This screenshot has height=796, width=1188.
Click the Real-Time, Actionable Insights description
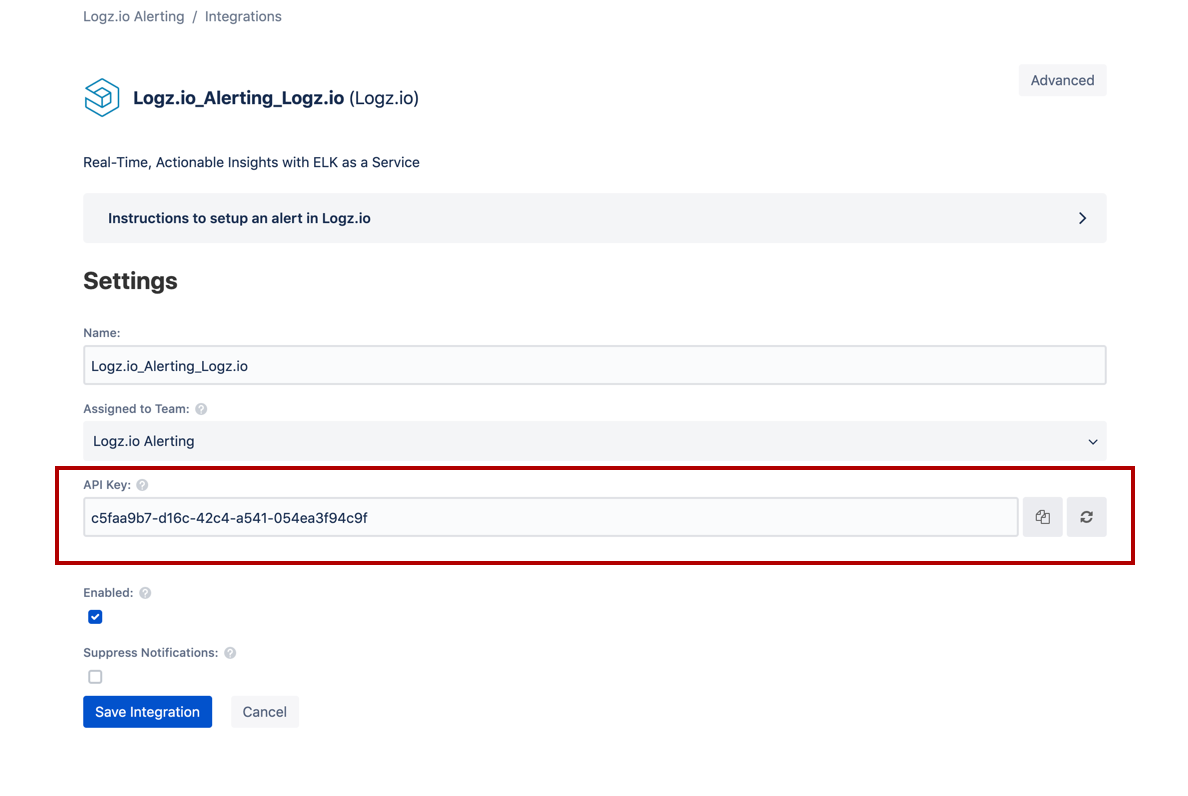click(x=252, y=163)
